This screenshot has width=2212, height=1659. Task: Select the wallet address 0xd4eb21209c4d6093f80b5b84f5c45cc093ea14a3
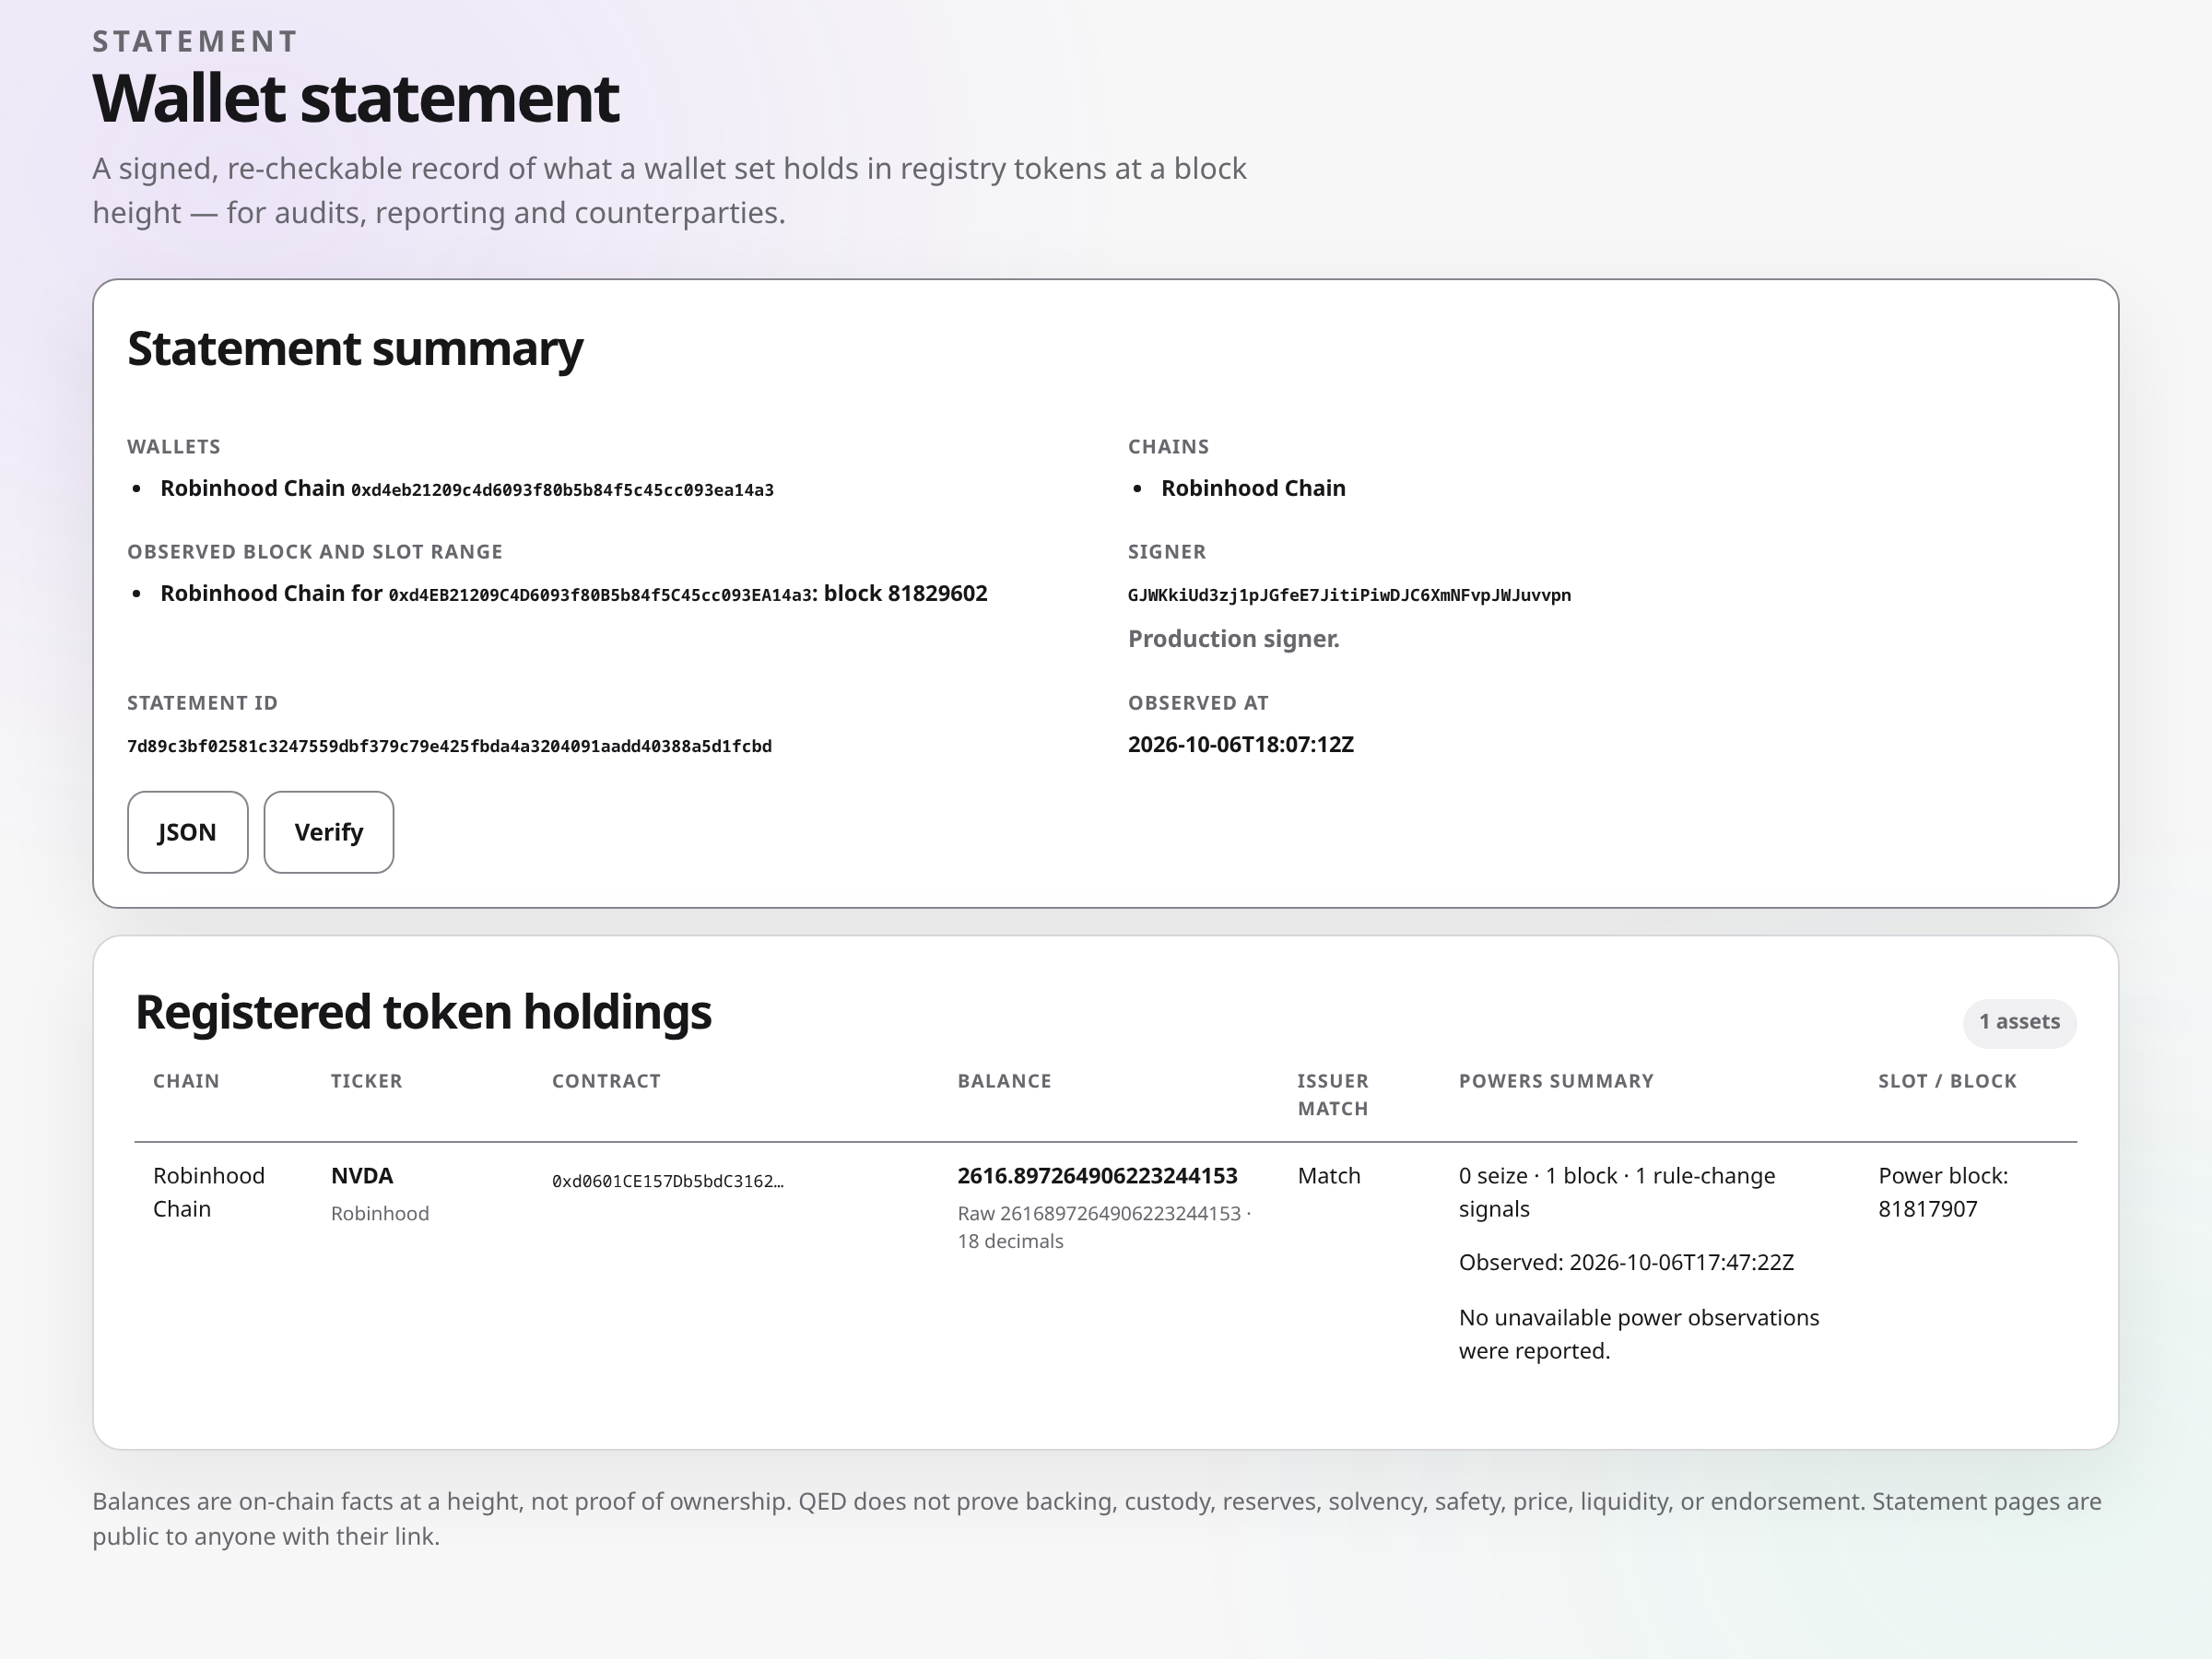pyautogui.click(x=562, y=490)
